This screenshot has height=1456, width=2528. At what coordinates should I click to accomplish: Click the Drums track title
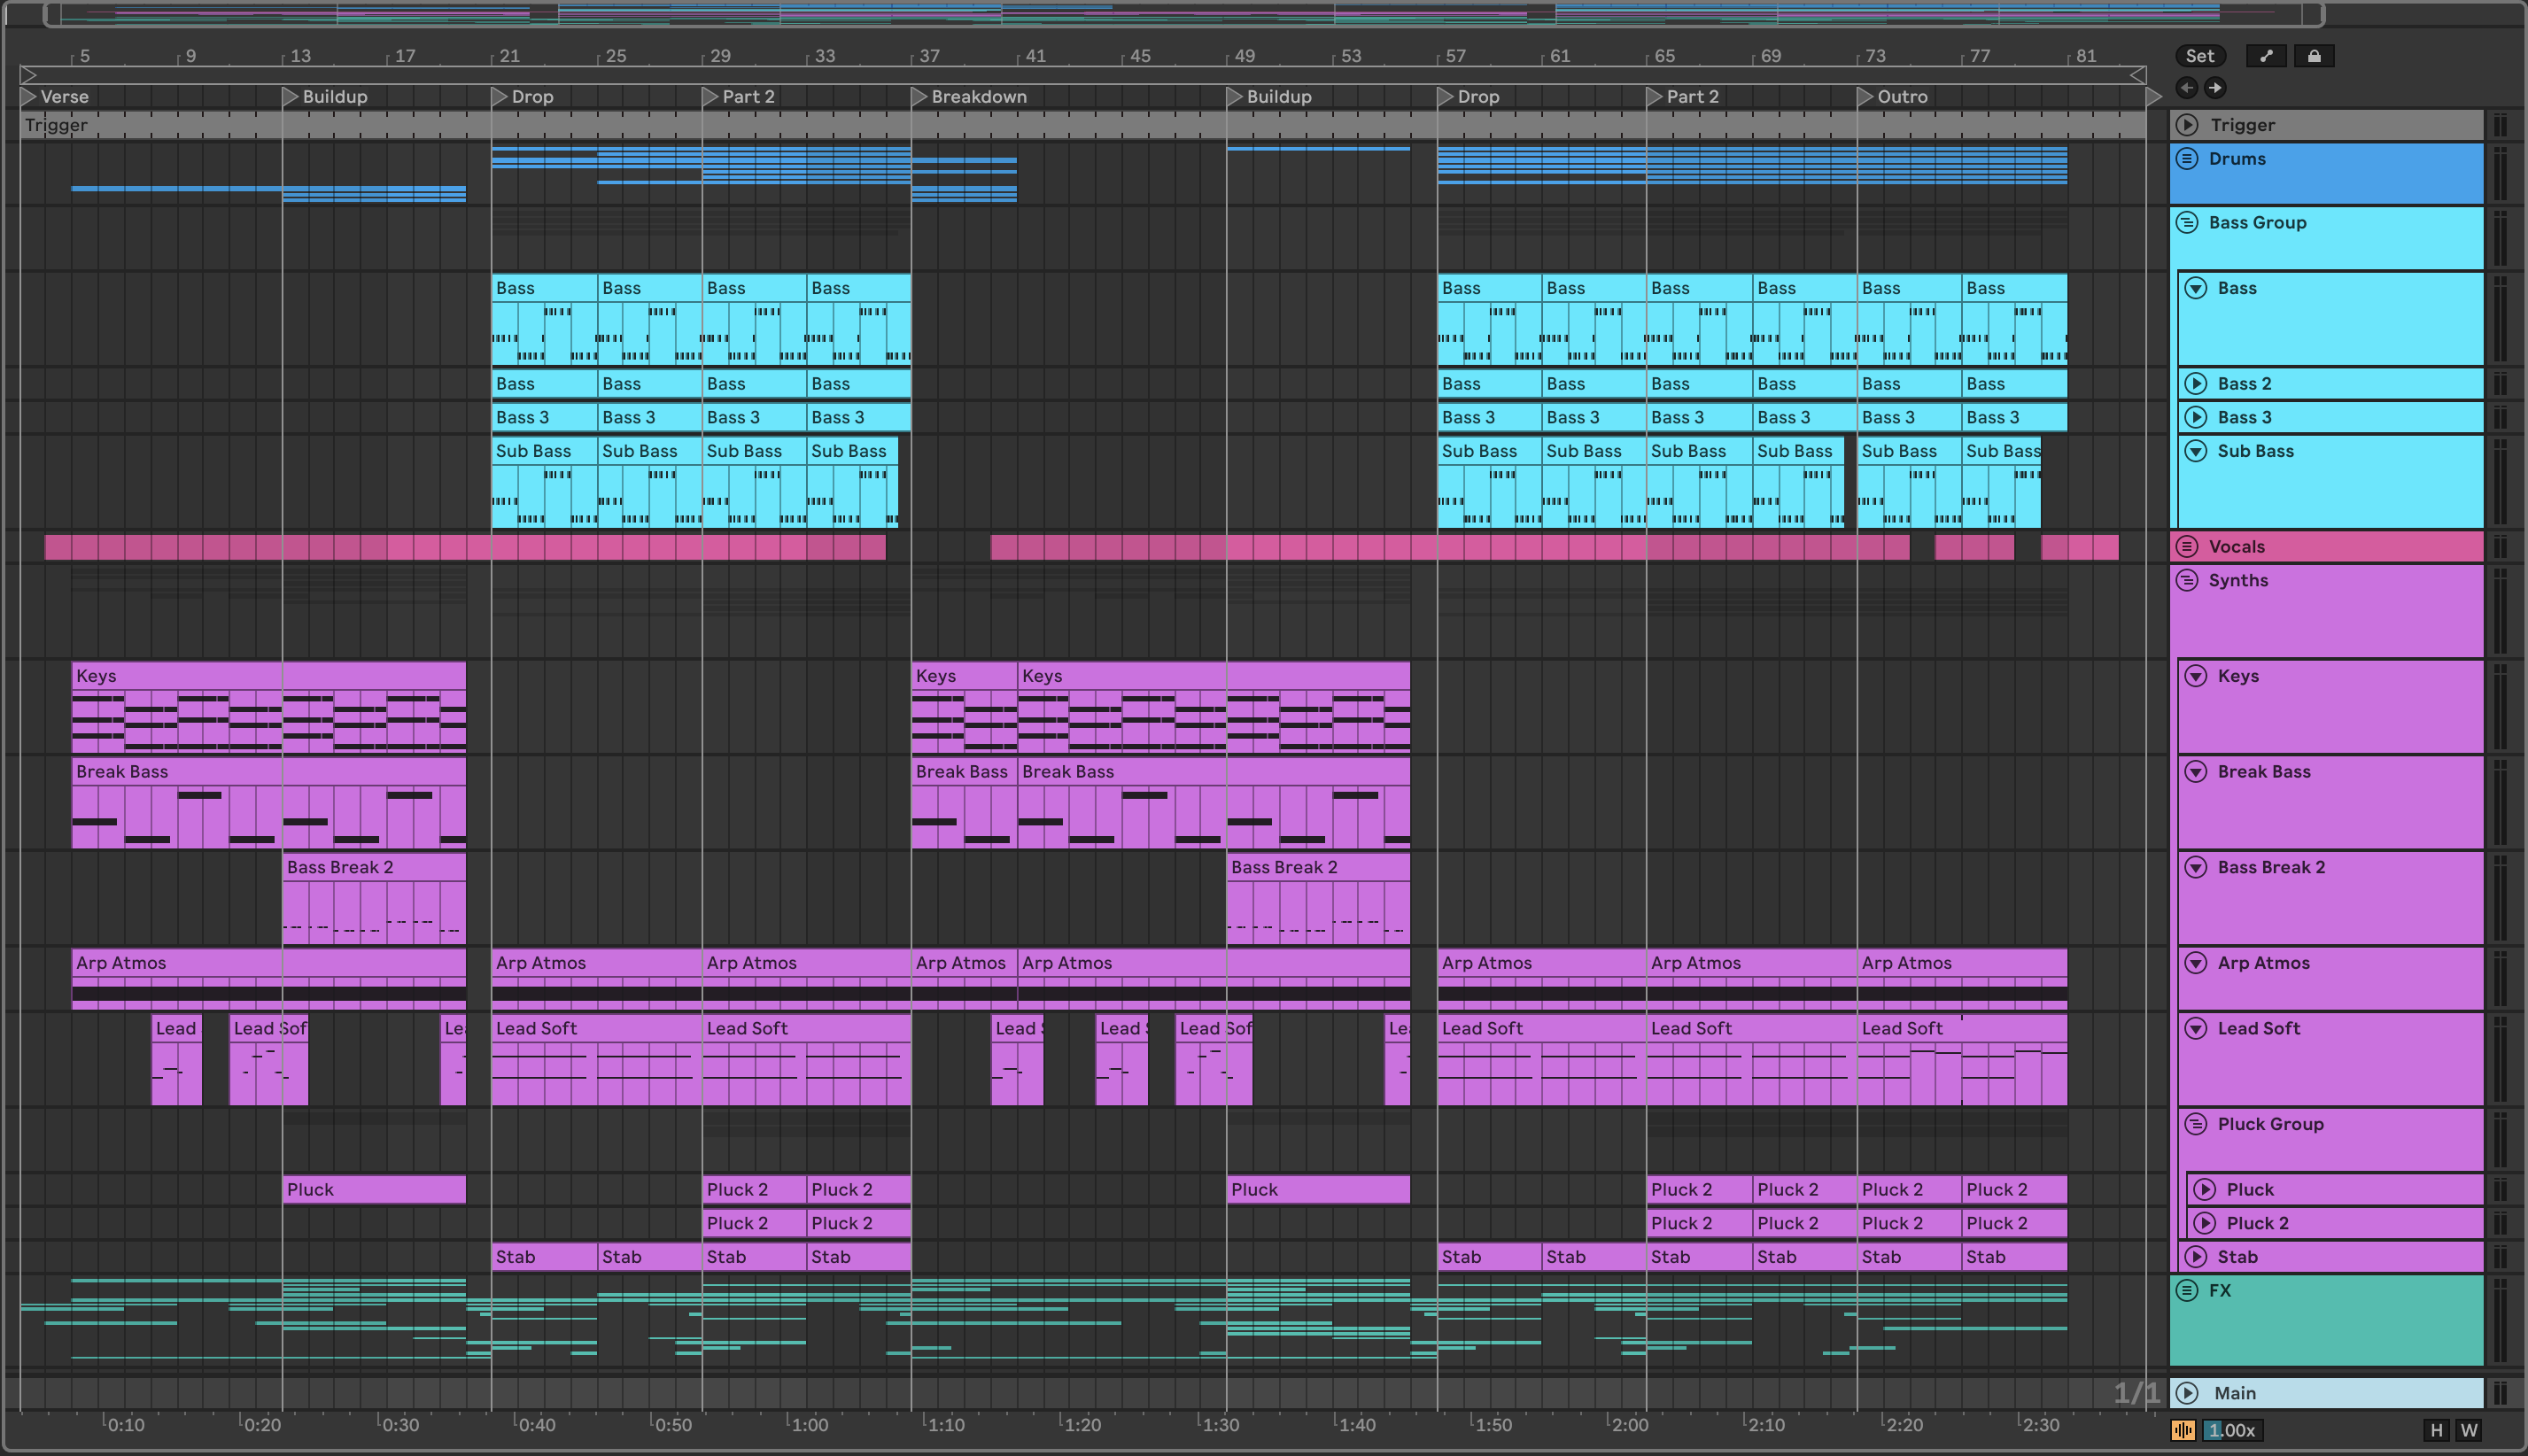(2237, 158)
